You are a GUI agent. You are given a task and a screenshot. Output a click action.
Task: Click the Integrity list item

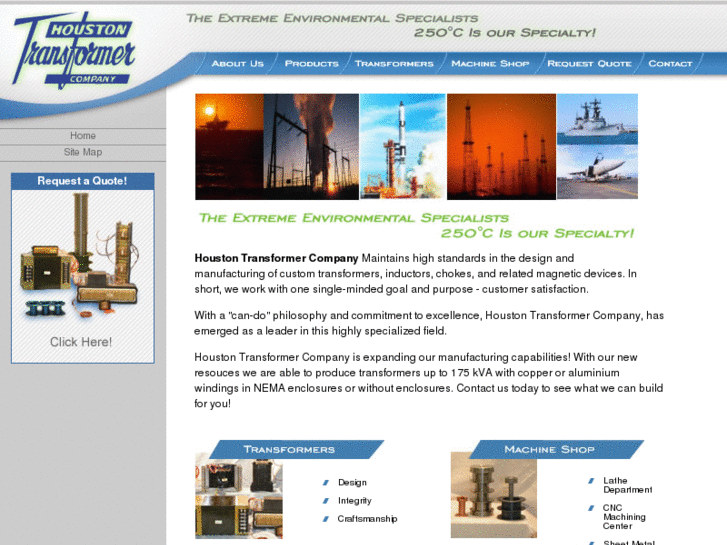coord(355,500)
